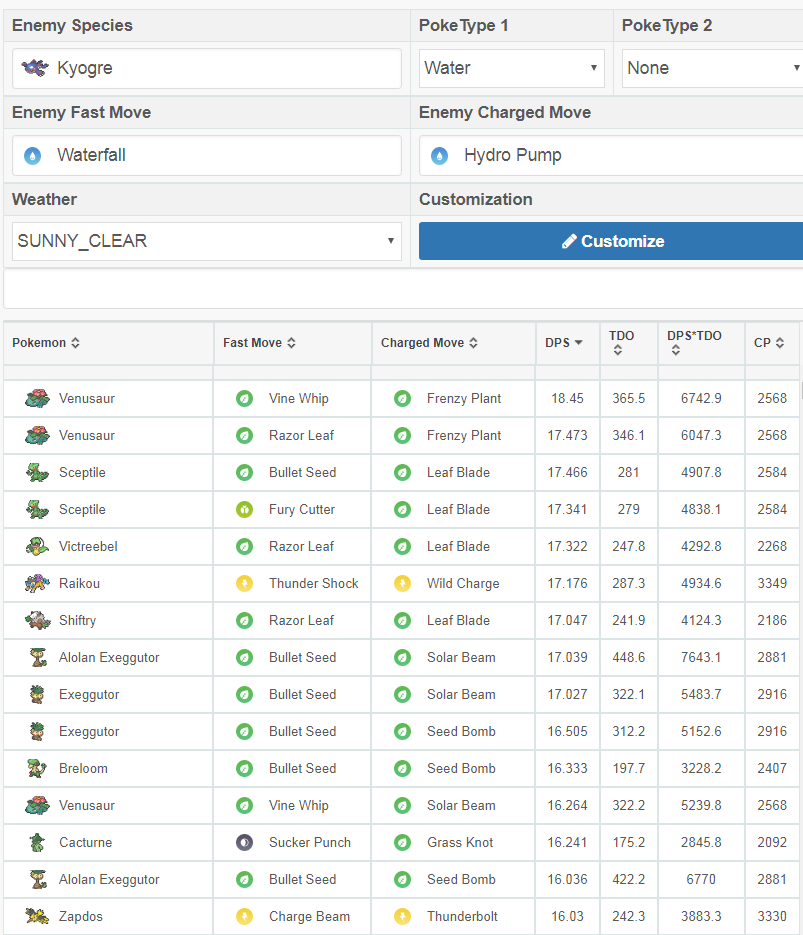Click the Shiftry sprite icon

(x=38, y=620)
